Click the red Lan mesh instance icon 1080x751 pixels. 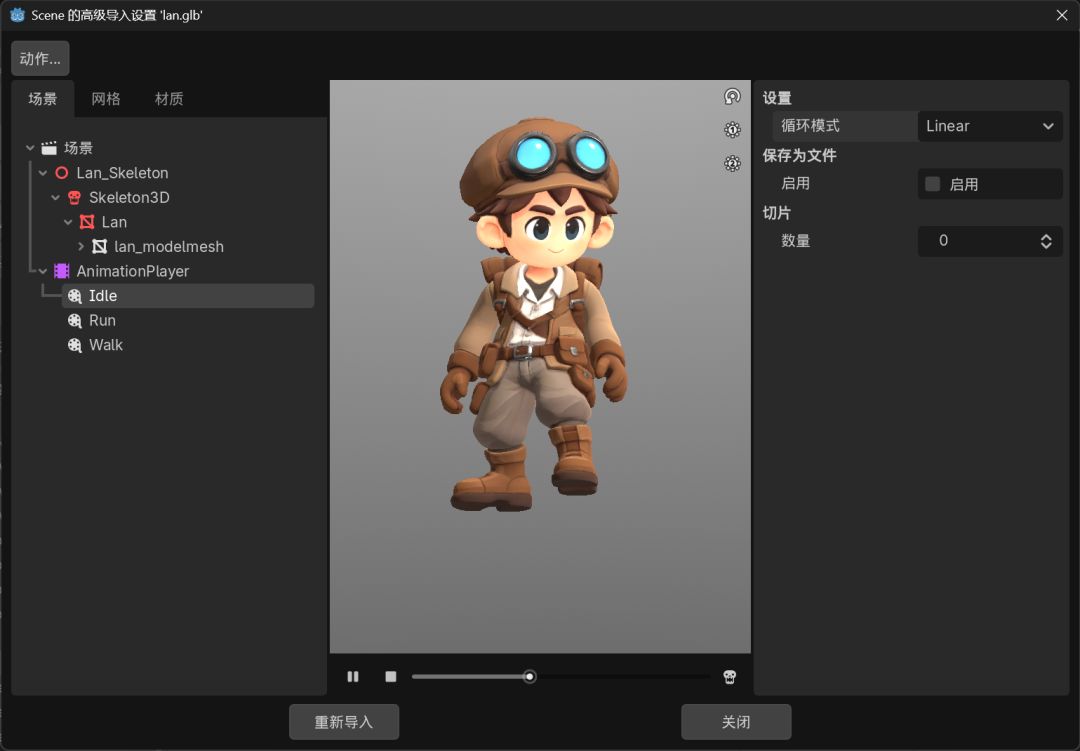[87, 222]
